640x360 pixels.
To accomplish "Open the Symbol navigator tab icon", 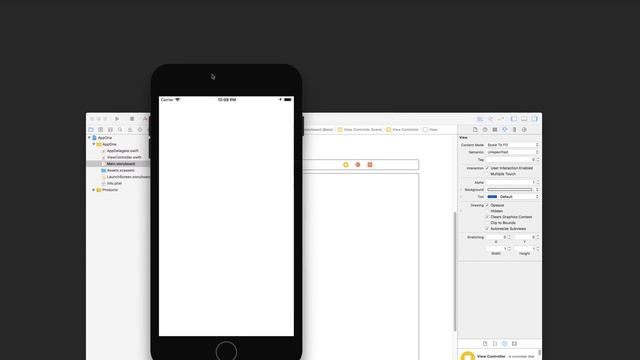I will click(101, 130).
